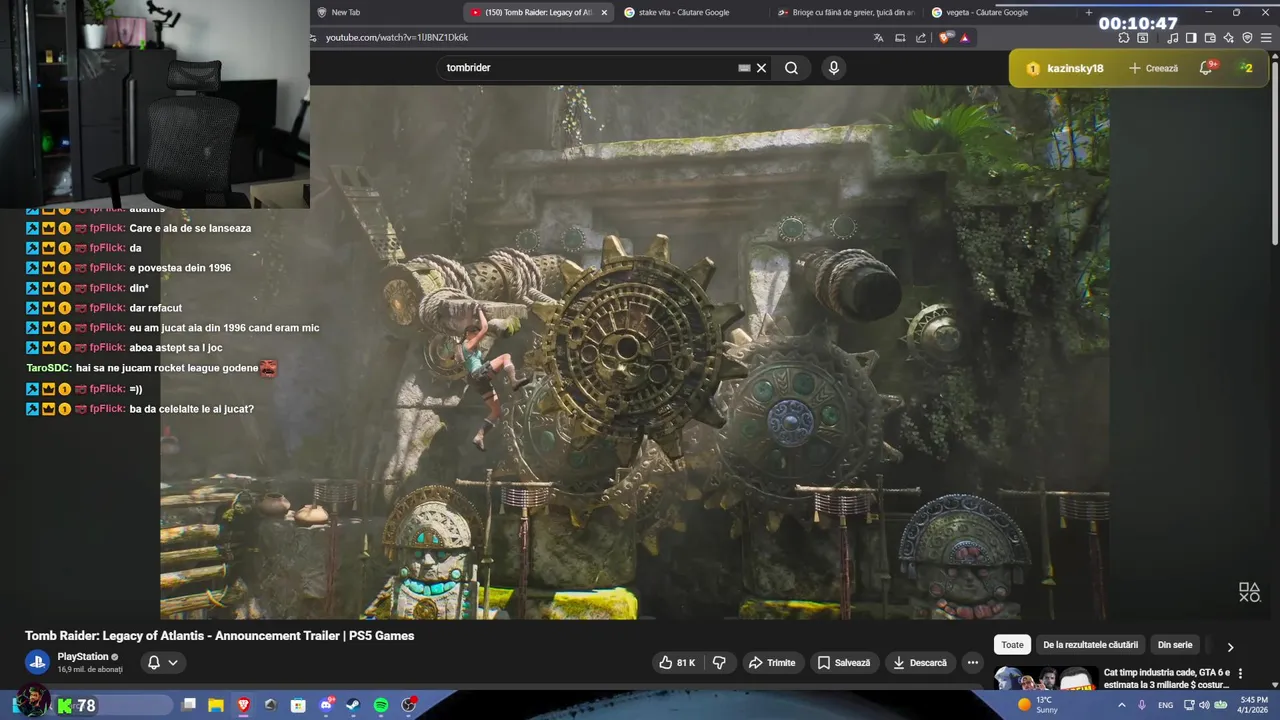Like the video with 81 K

(x=677, y=663)
